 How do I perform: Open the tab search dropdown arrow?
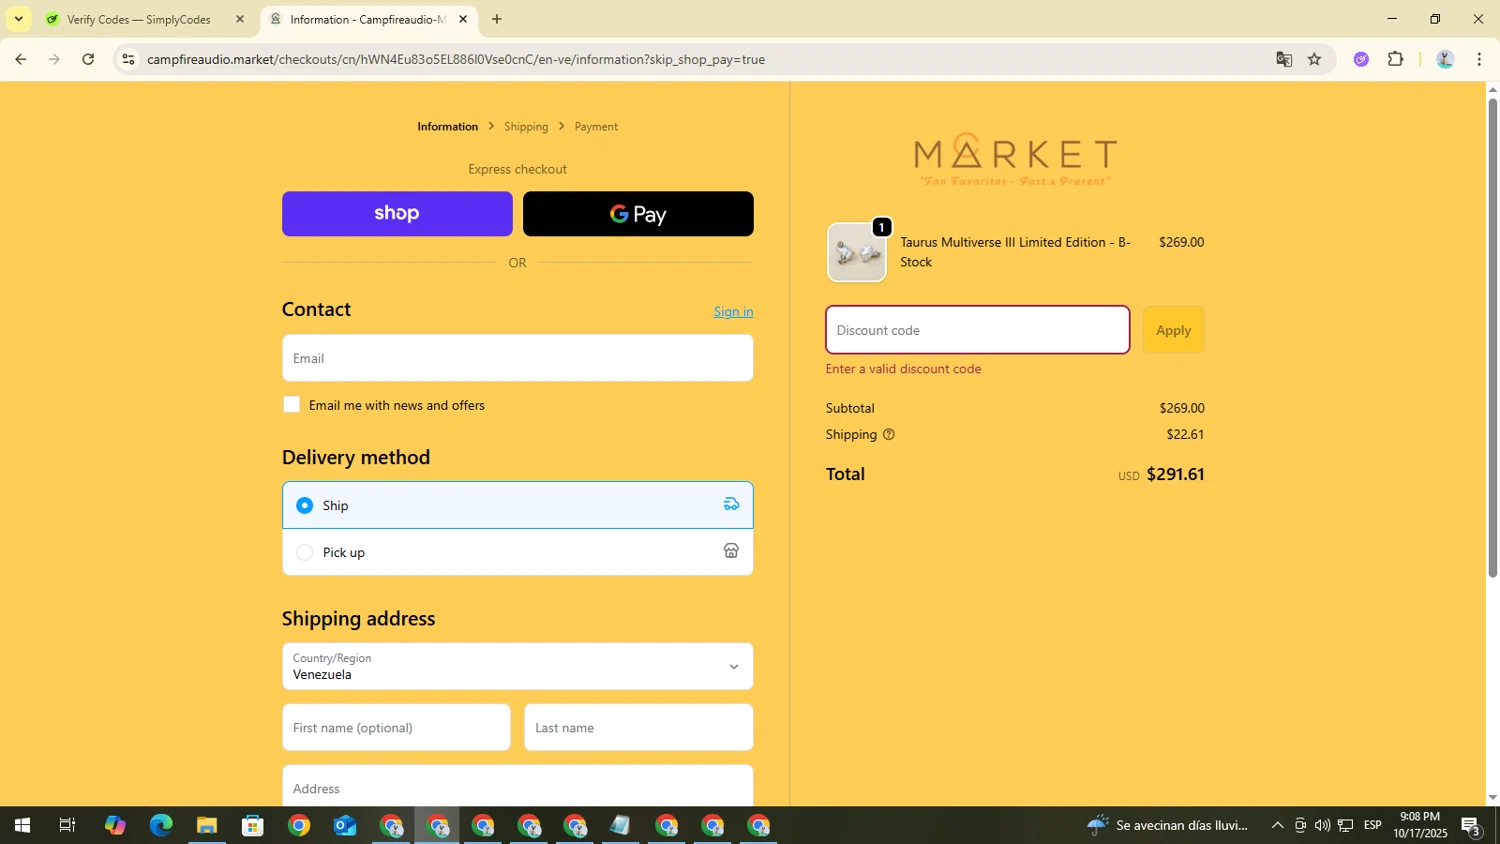(18, 19)
